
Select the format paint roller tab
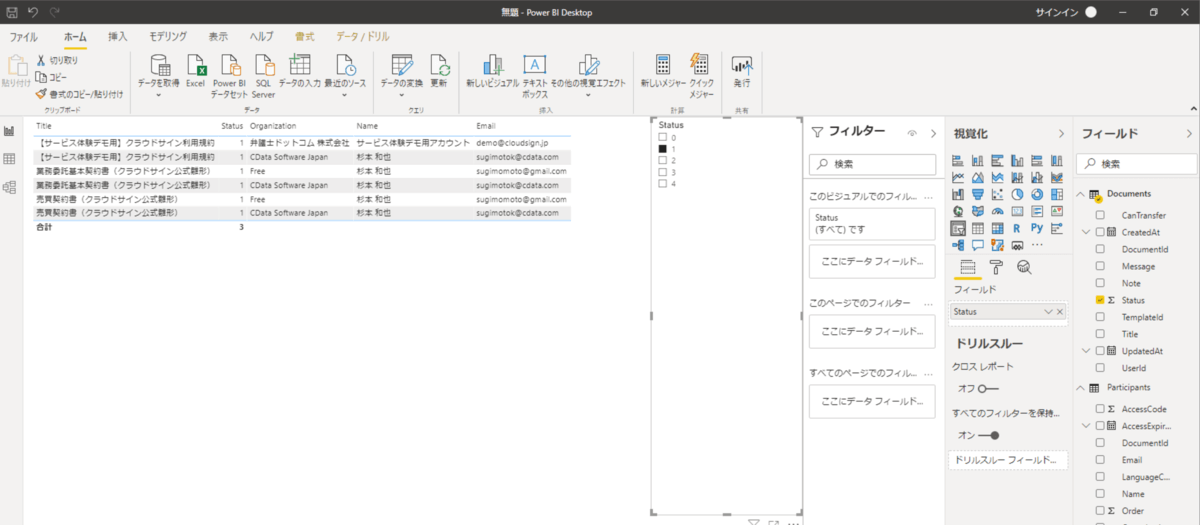pos(996,266)
